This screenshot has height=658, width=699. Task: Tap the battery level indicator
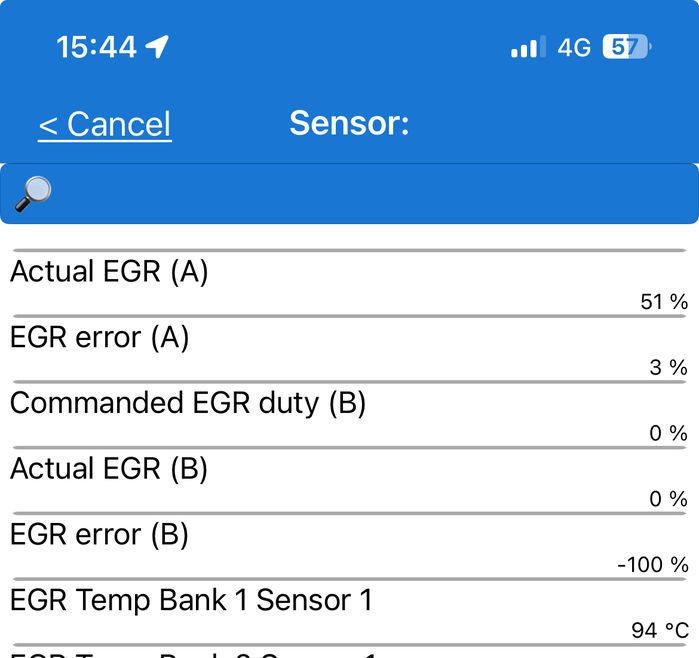[x=627, y=46]
